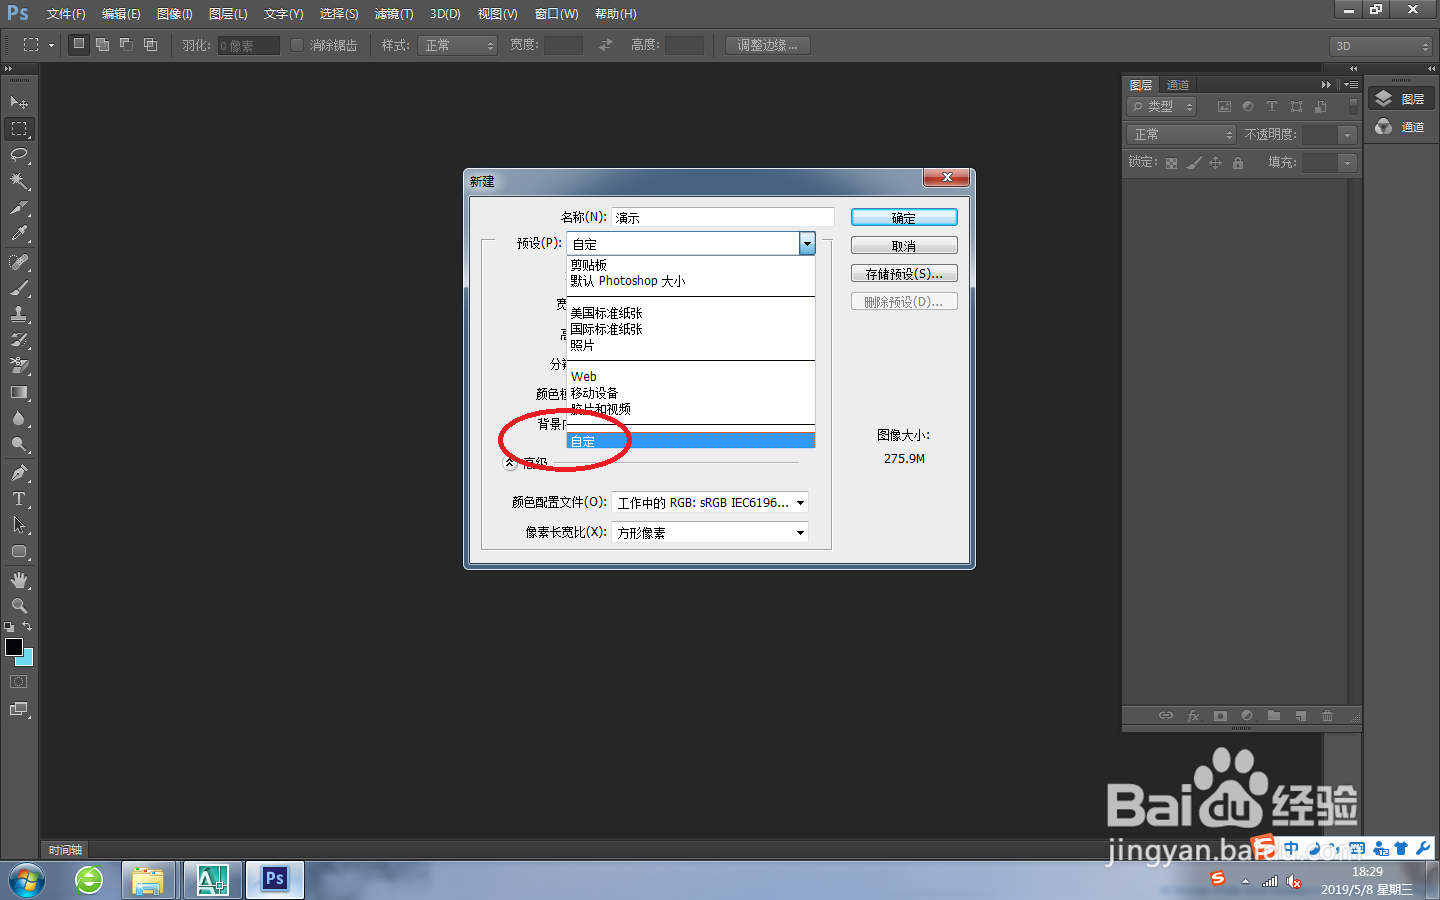Open the 图像(I) menu
The height and width of the screenshot is (900, 1440).
click(x=174, y=14)
